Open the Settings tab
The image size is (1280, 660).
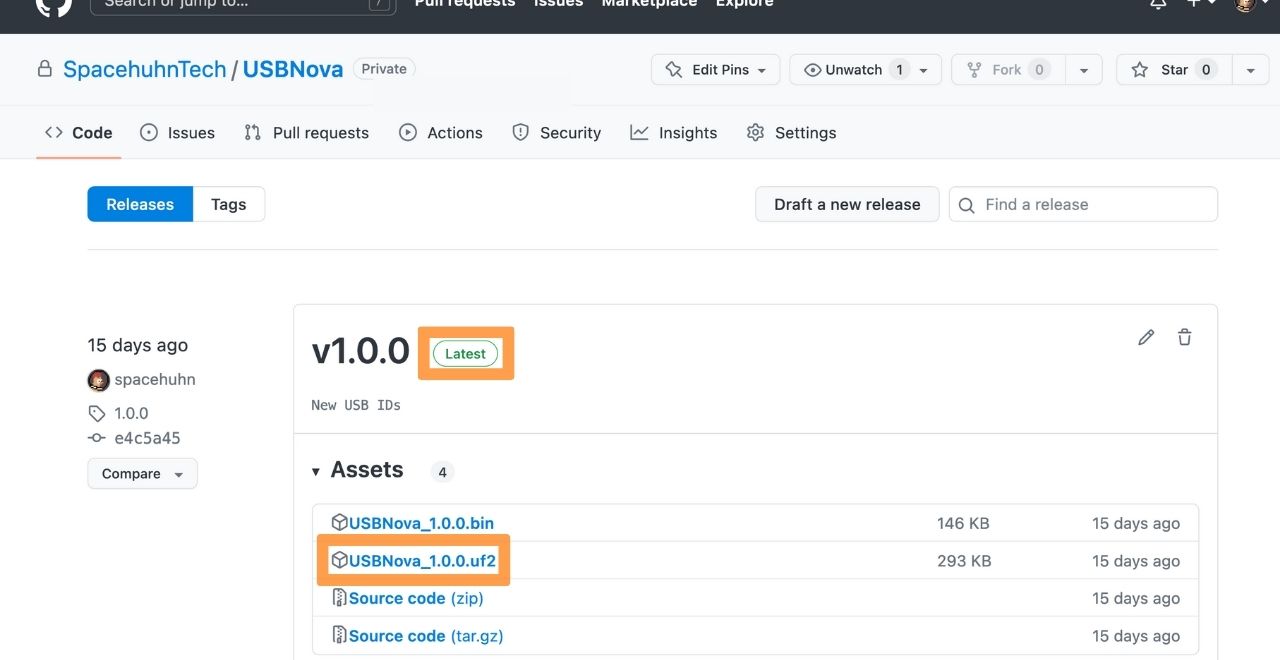click(x=791, y=133)
